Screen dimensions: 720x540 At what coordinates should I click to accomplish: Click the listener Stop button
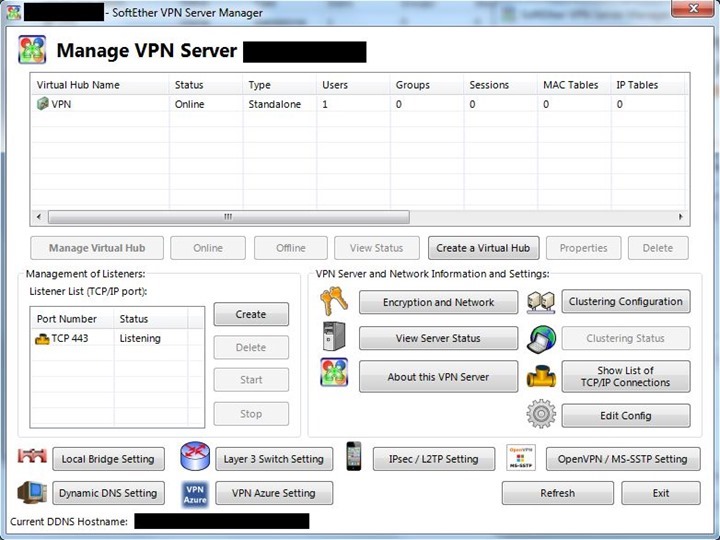click(251, 414)
